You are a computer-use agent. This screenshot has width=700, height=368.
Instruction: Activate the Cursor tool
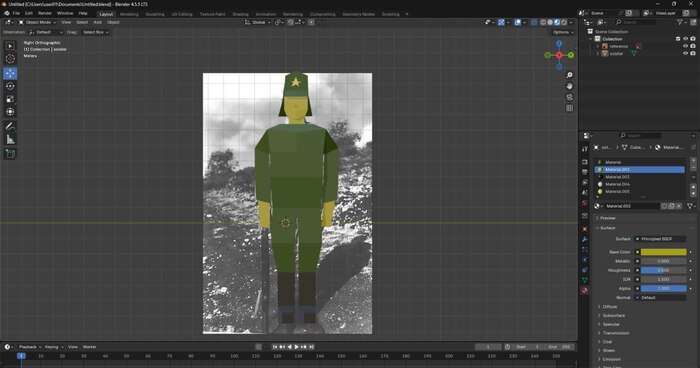click(x=10, y=59)
